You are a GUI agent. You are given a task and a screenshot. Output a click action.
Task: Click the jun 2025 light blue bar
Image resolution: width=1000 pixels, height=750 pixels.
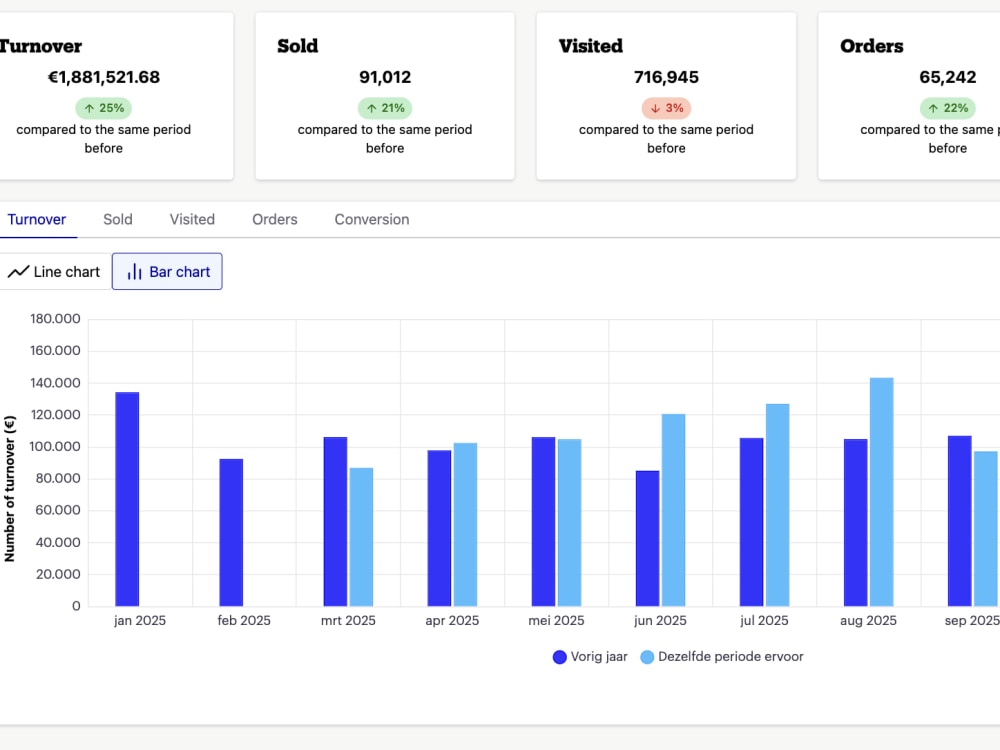(x=673, y=510)
